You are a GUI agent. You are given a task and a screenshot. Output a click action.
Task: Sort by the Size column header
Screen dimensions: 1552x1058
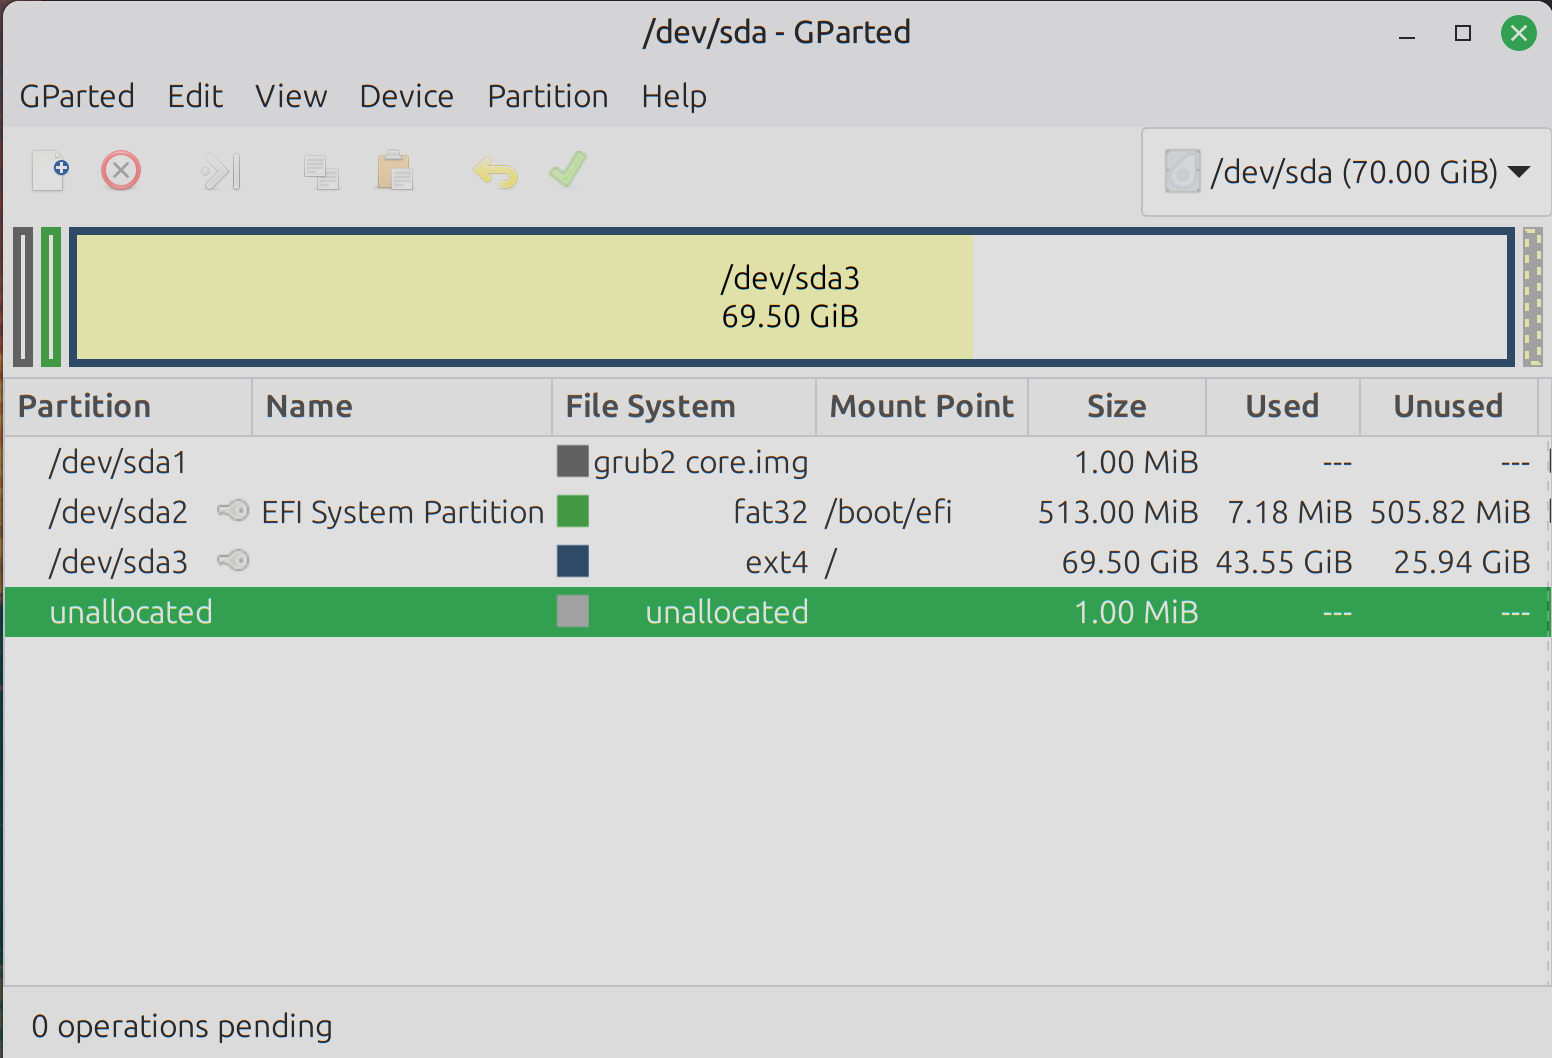1117,407
